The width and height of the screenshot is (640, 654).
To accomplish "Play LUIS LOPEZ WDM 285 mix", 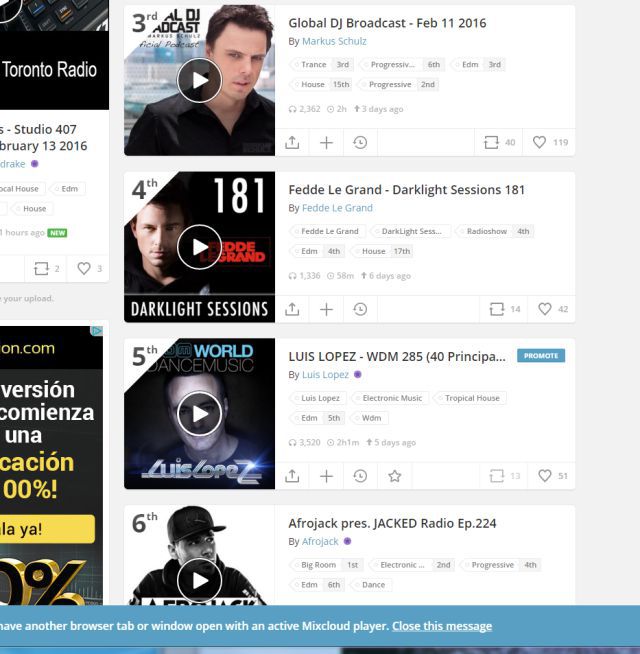I will pyautogui.click(x=199, y=414).
